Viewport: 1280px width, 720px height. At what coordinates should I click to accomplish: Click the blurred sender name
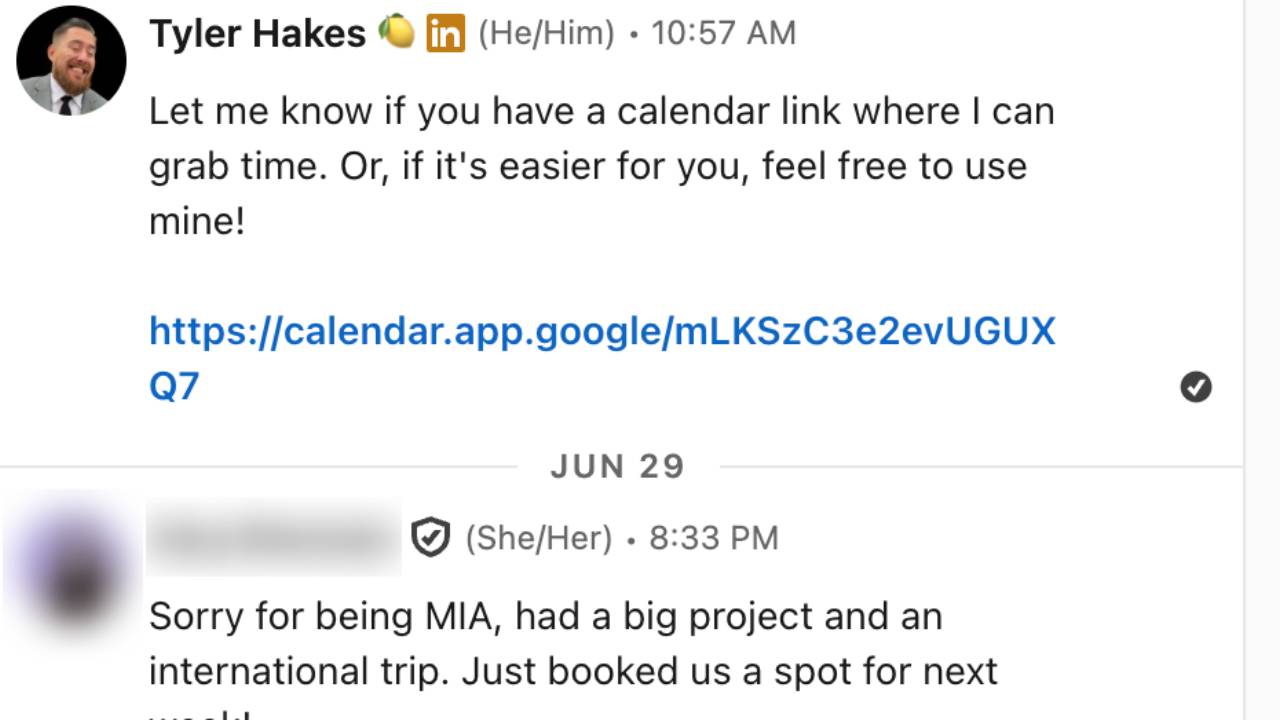tap(273, 539)
